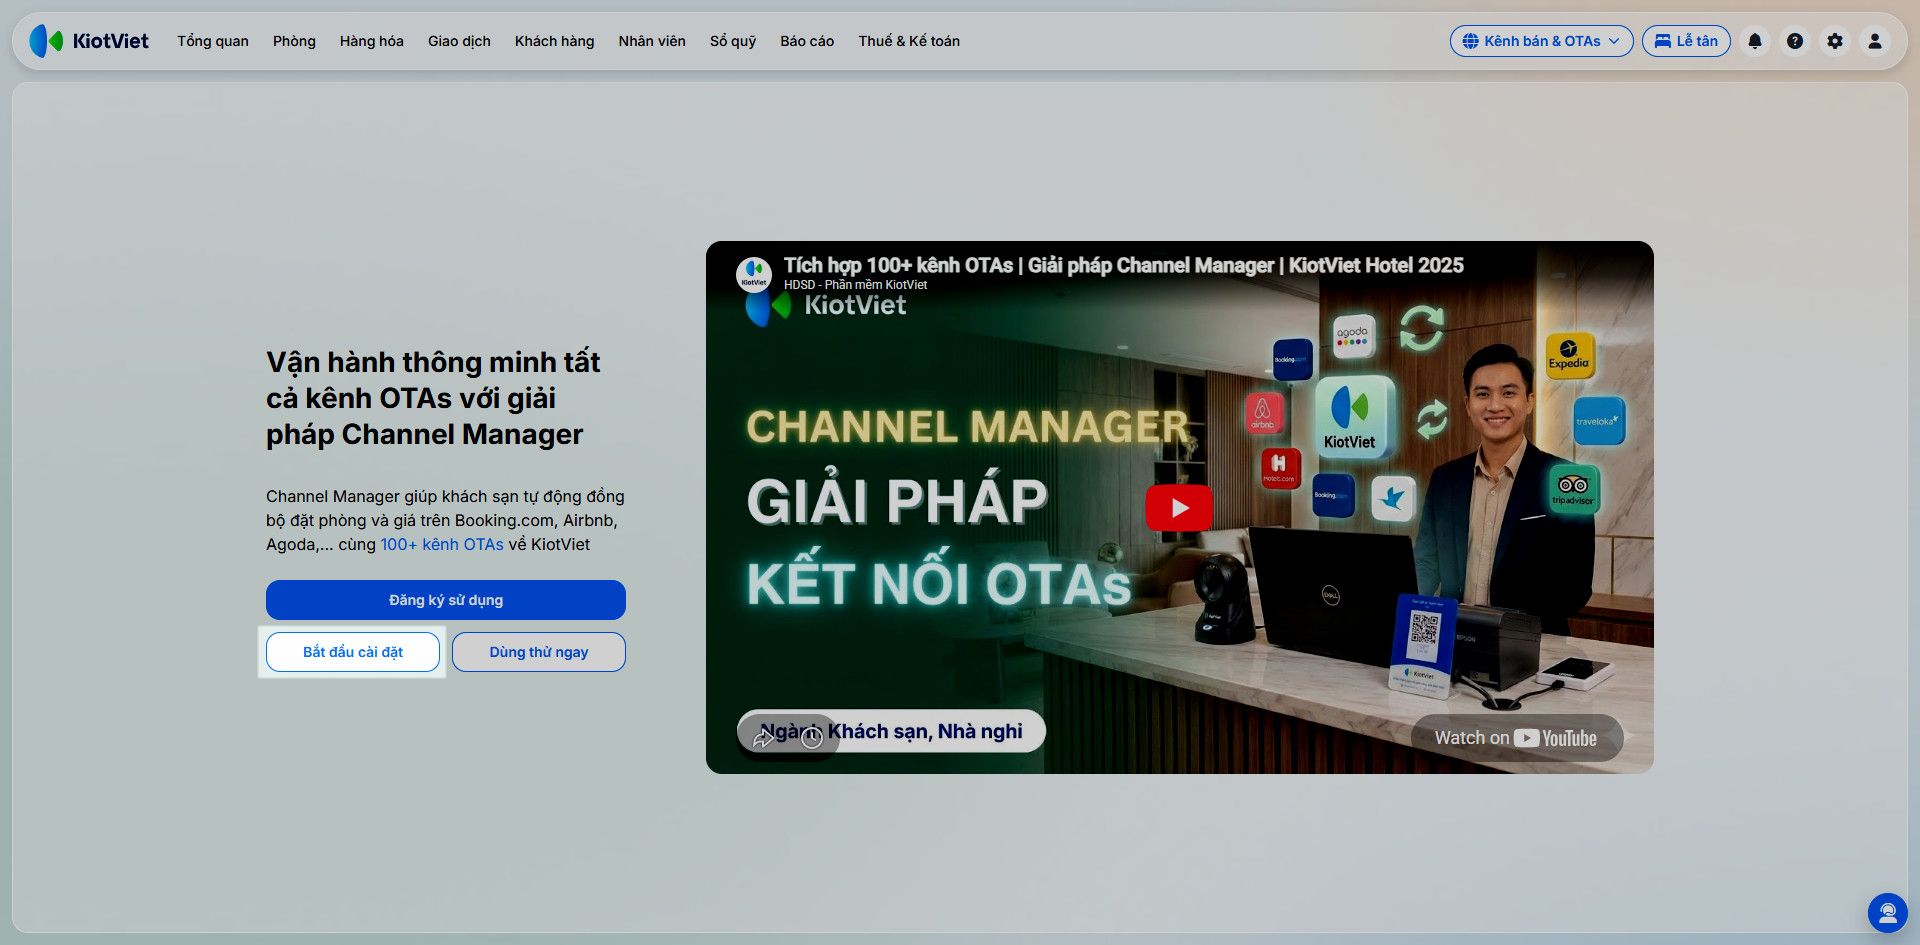Viewport: 1920px width, 945px height.
Task: Open the Nhân viên menu
Action: tap(652, 41)
